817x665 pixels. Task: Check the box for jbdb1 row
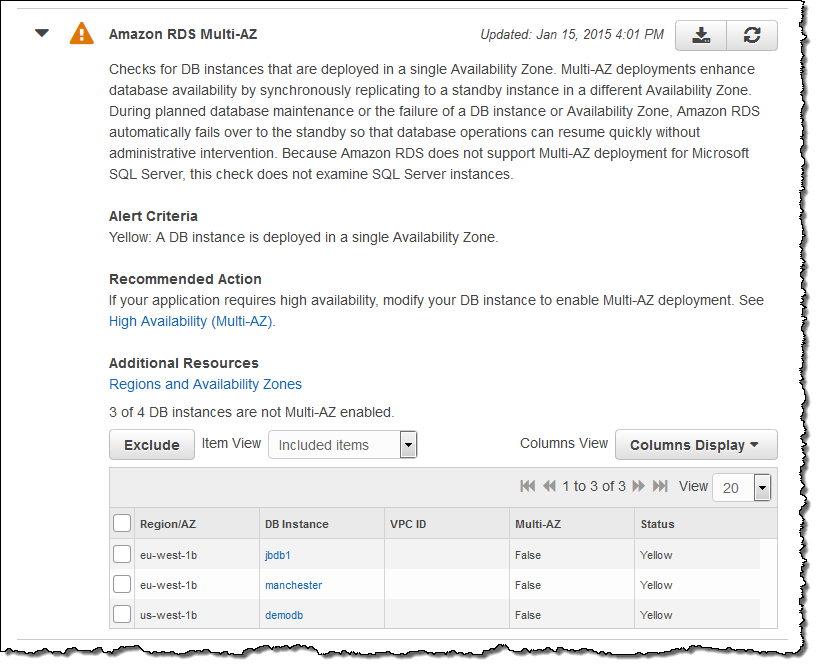(x=122, y=554)
